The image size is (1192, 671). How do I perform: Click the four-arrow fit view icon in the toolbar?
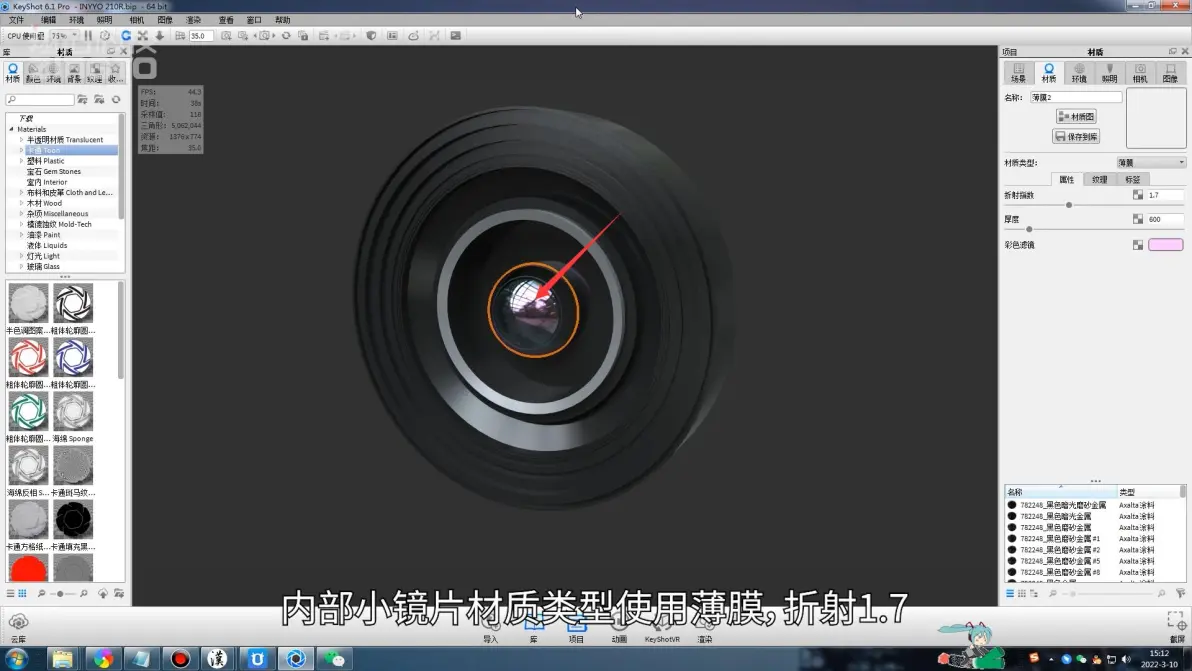[143, 36]
